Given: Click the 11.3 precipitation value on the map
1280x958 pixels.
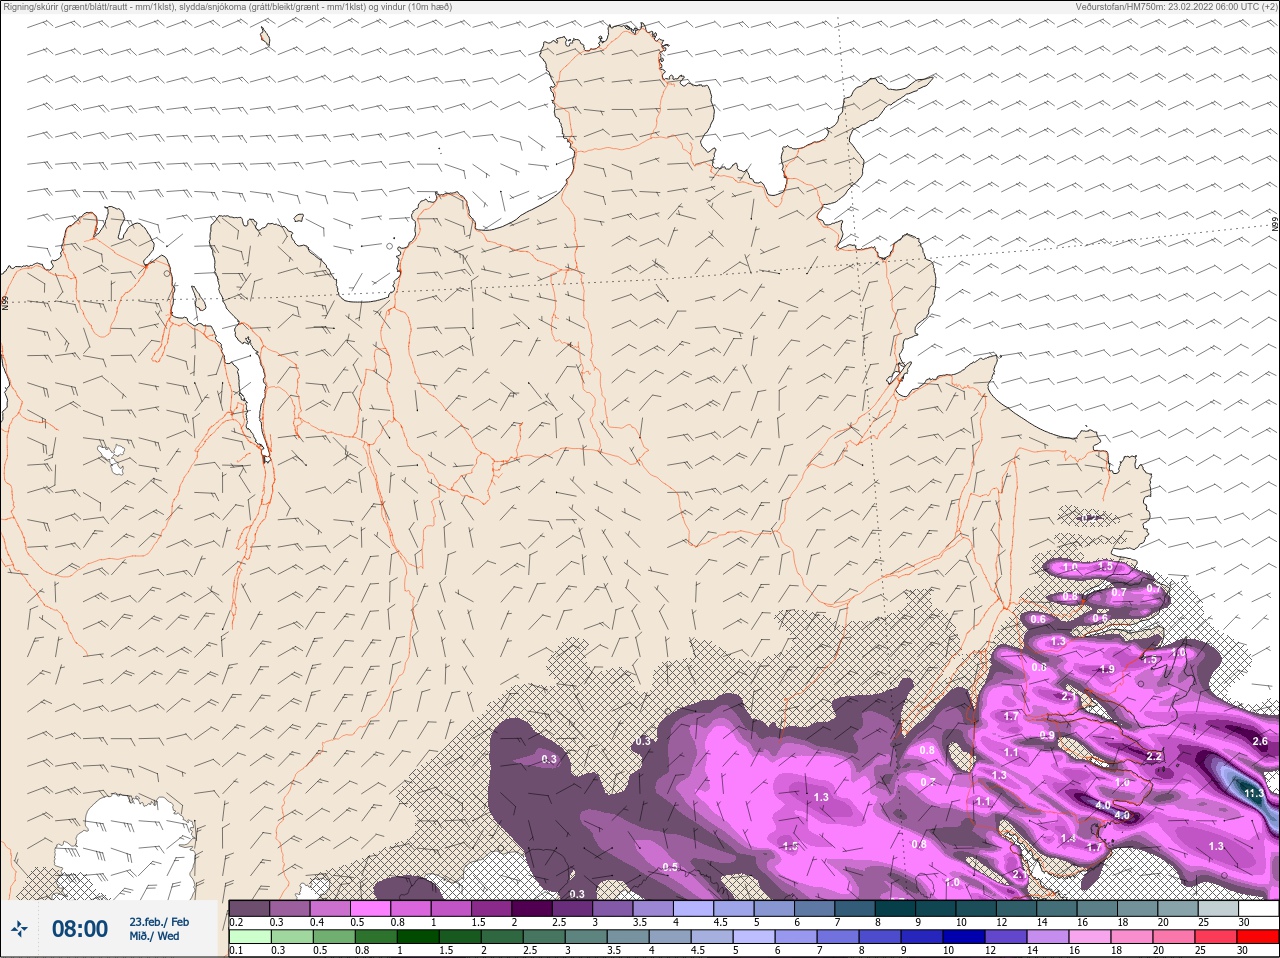Looking at the screenshot, I should tap(1253, 793).
